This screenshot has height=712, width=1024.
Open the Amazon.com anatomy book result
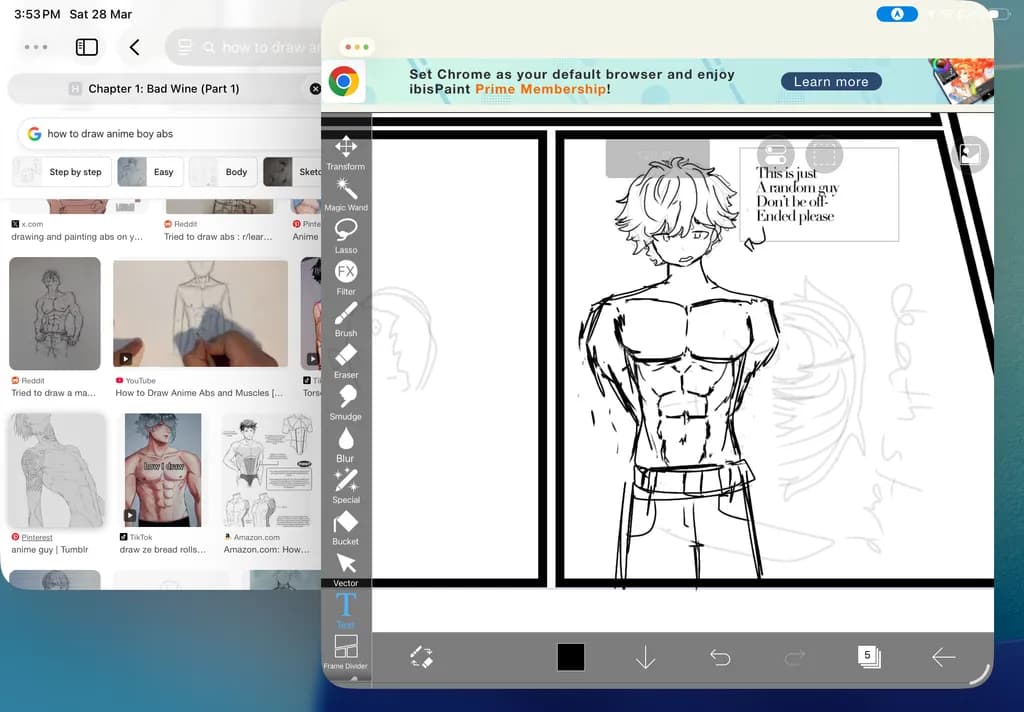tap(268, 470)
